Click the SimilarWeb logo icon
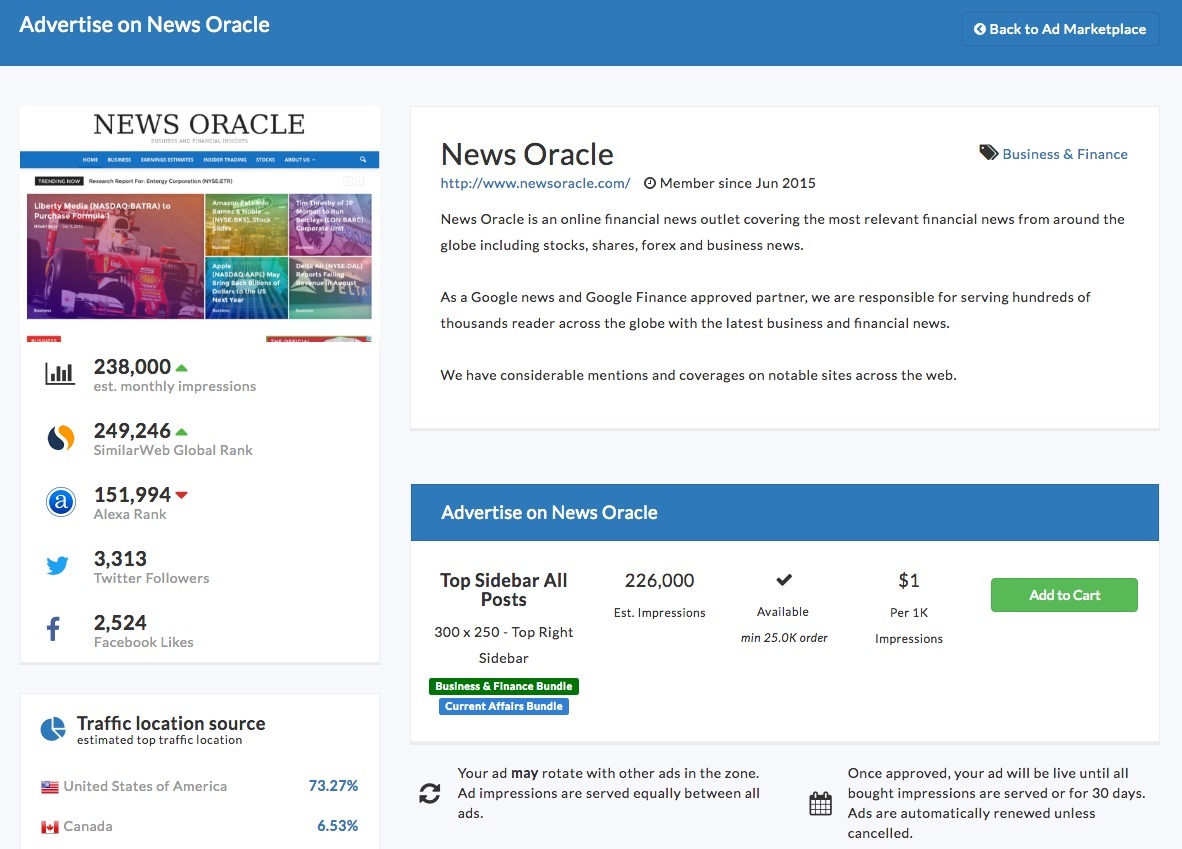Image resolution: width=1182 pixels, height=849 pixels. click(60, 437)
